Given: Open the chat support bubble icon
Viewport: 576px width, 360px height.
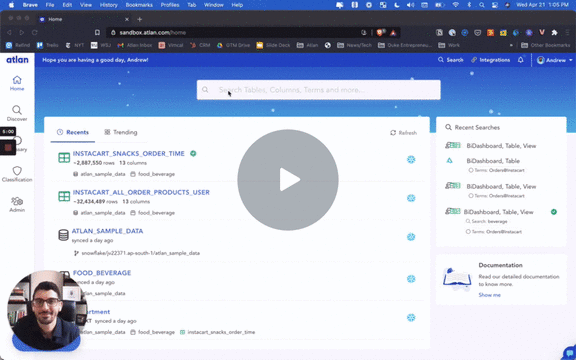Looking at the screenshot, I should (569, 353).
